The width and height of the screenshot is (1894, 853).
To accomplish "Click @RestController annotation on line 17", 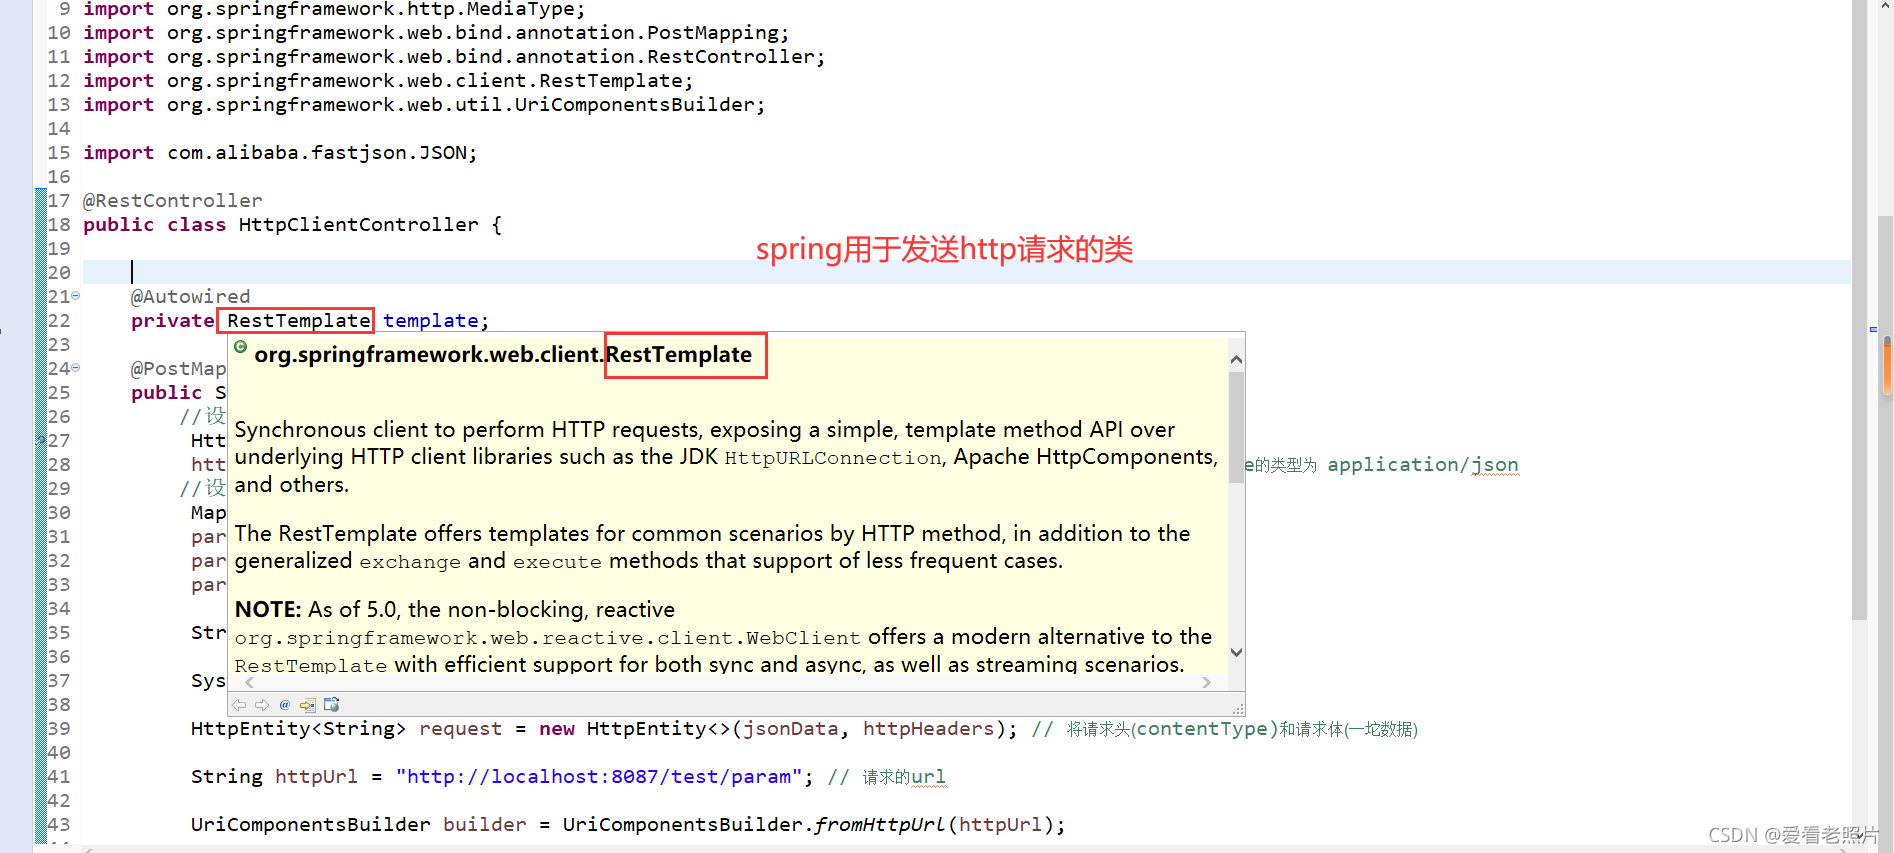I will (172, 201).
